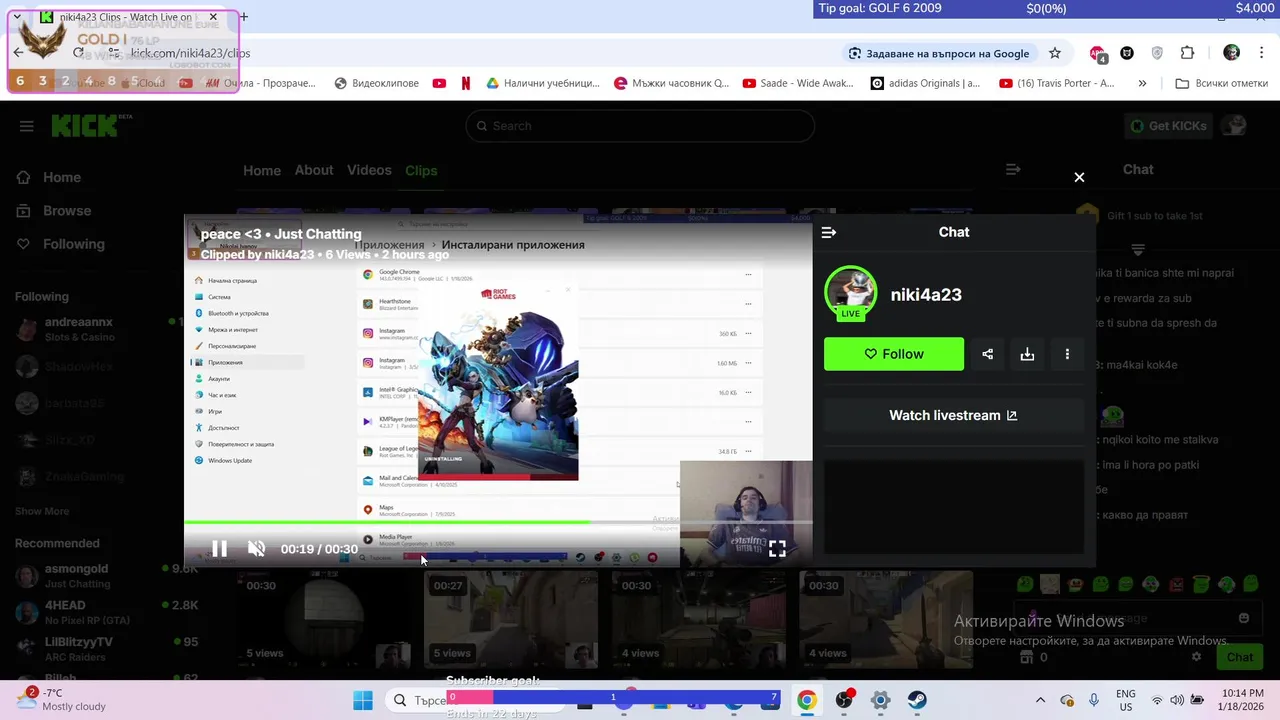Open Browse in the sidebar
Screen dimensions: 1280x720
[53, 211]
